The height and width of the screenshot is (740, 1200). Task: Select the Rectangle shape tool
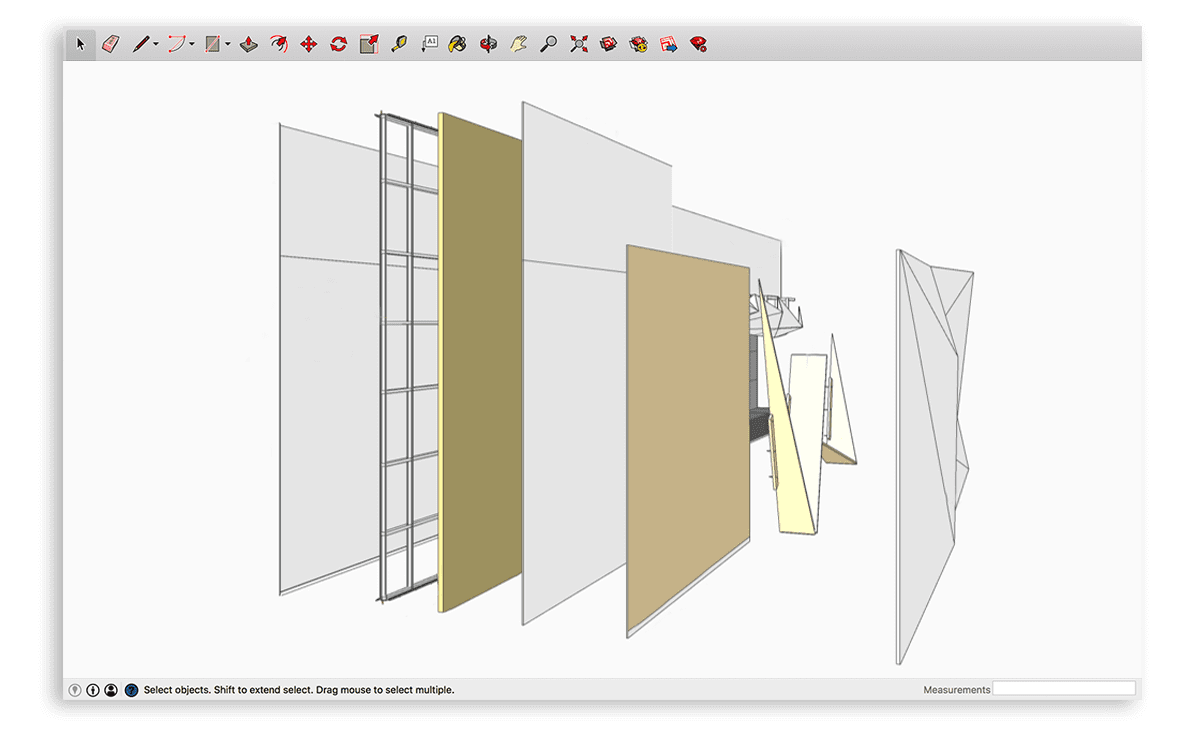click(214, 45)
